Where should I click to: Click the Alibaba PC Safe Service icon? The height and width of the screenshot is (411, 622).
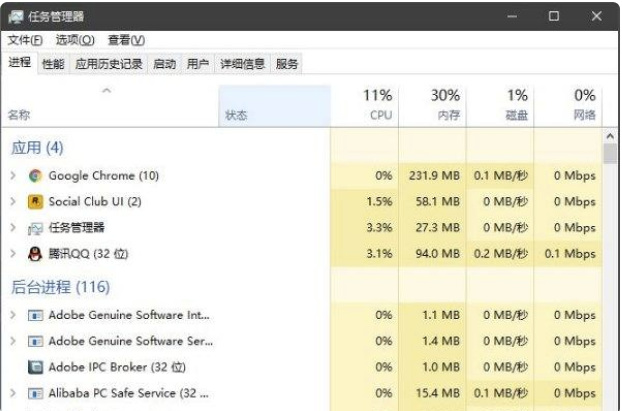coord(36,393)
